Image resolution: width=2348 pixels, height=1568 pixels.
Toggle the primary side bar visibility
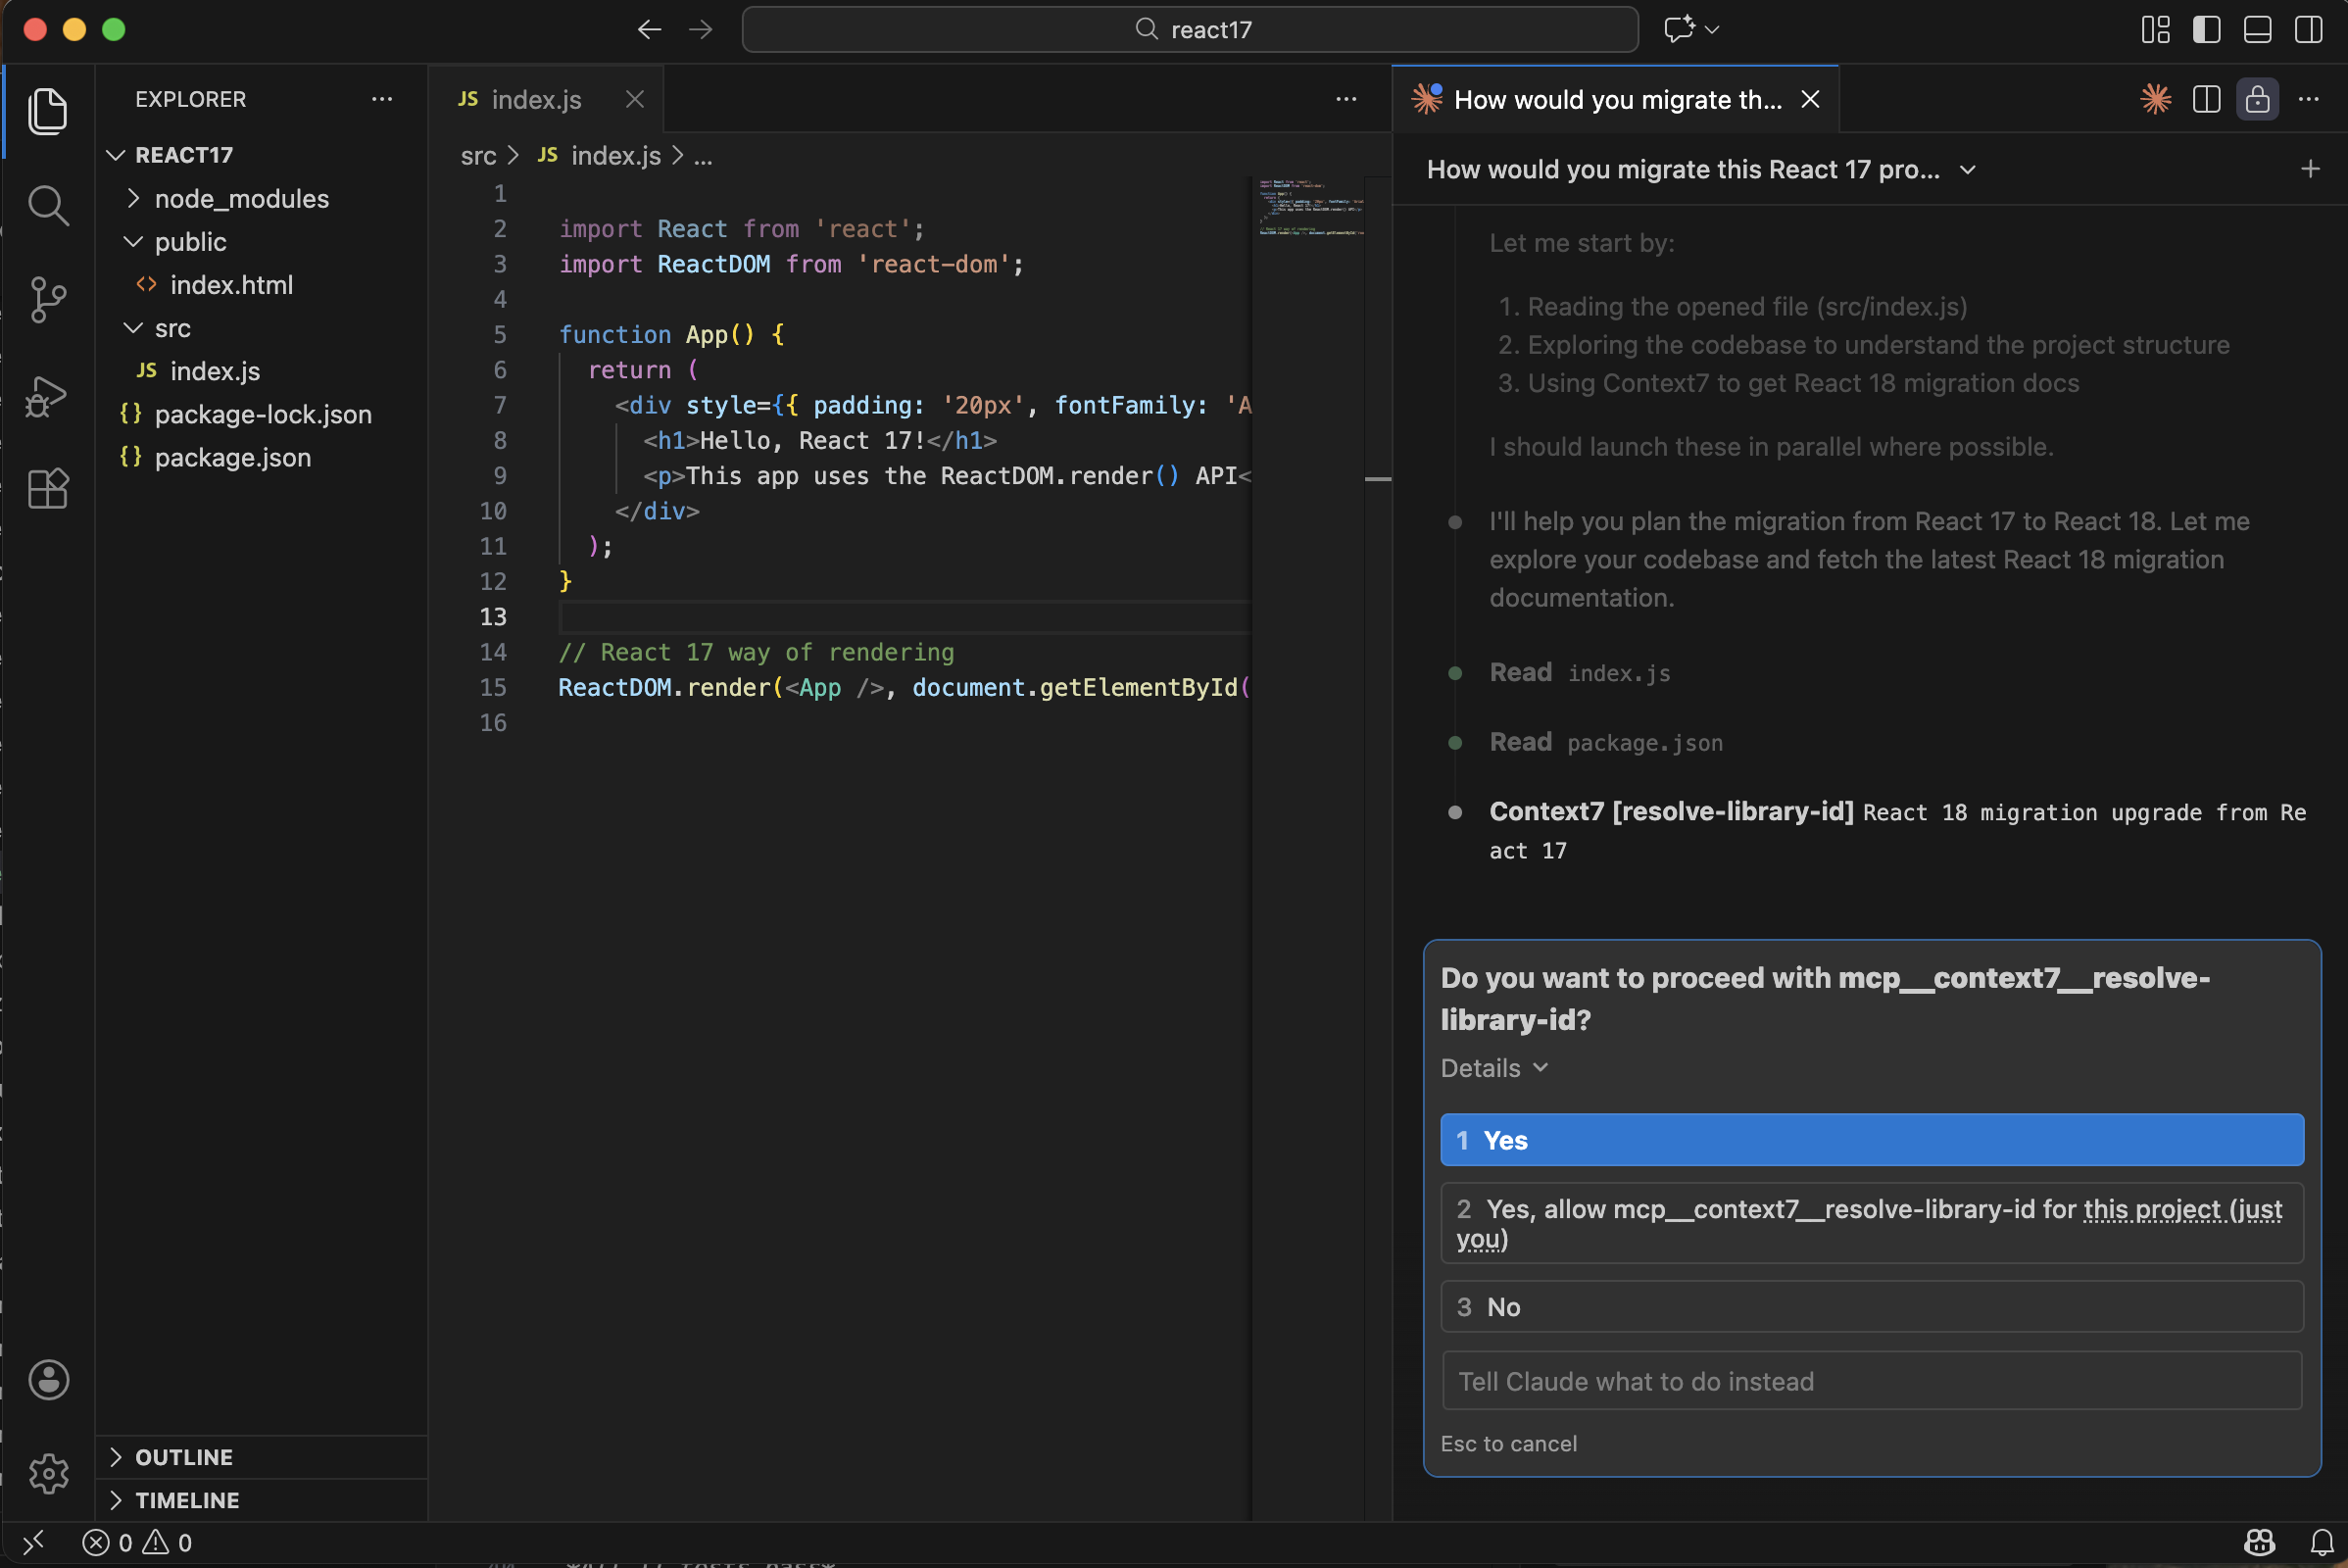(x=2207, y=29)
